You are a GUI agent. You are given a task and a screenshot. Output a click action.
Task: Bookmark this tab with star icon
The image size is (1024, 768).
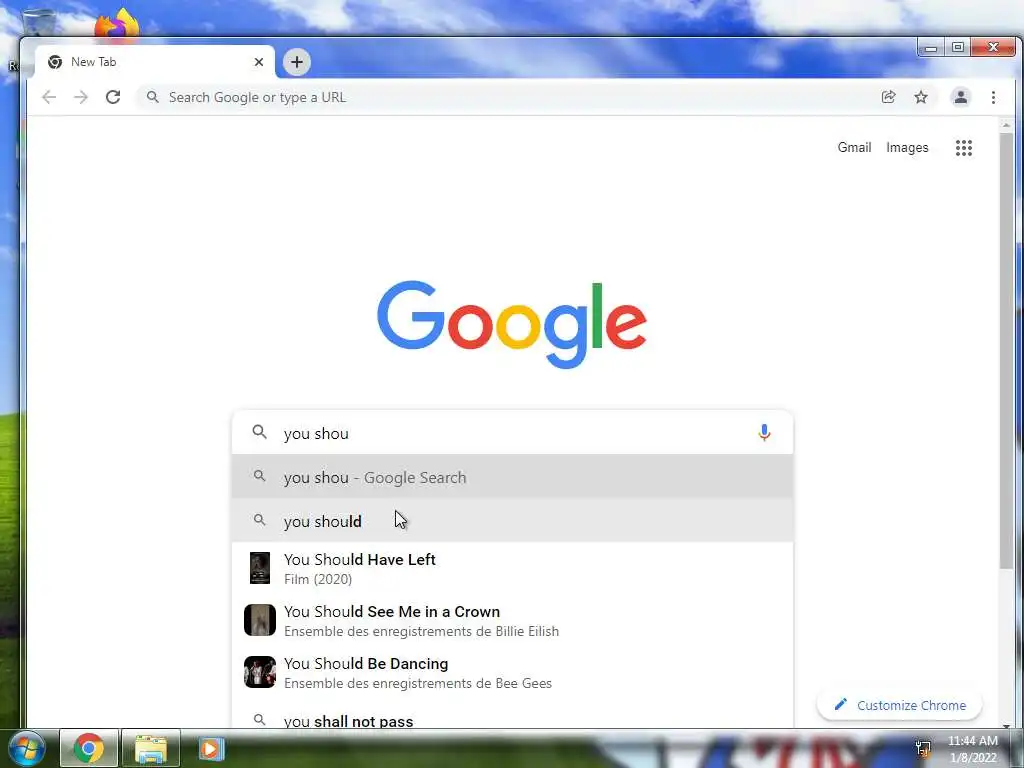coord(921,97)
